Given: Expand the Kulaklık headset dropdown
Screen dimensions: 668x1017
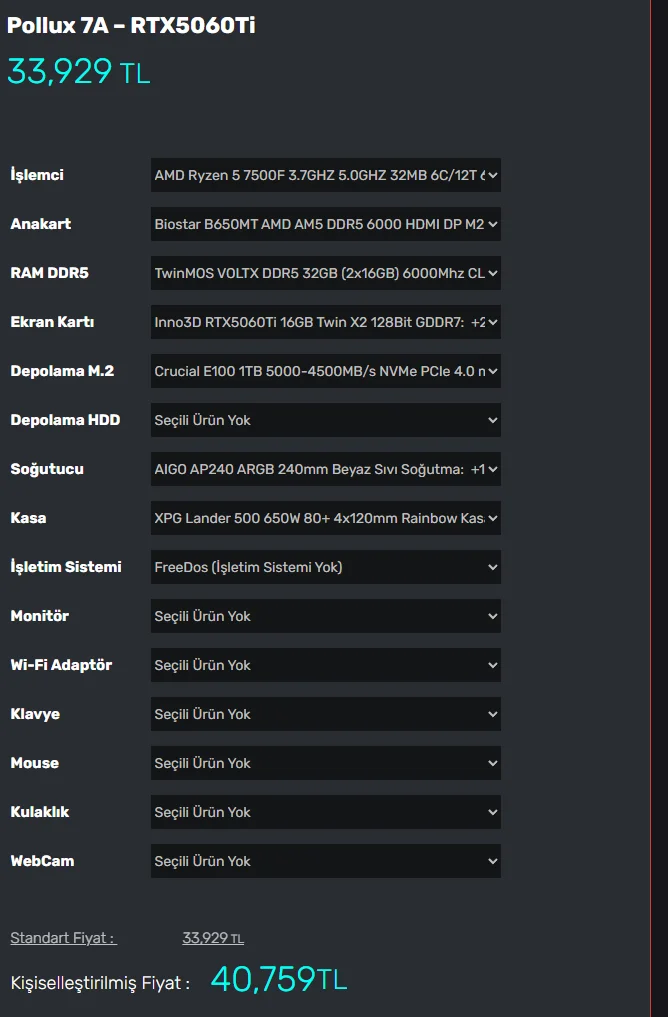Looking at the screenshot, I should 325,812.
